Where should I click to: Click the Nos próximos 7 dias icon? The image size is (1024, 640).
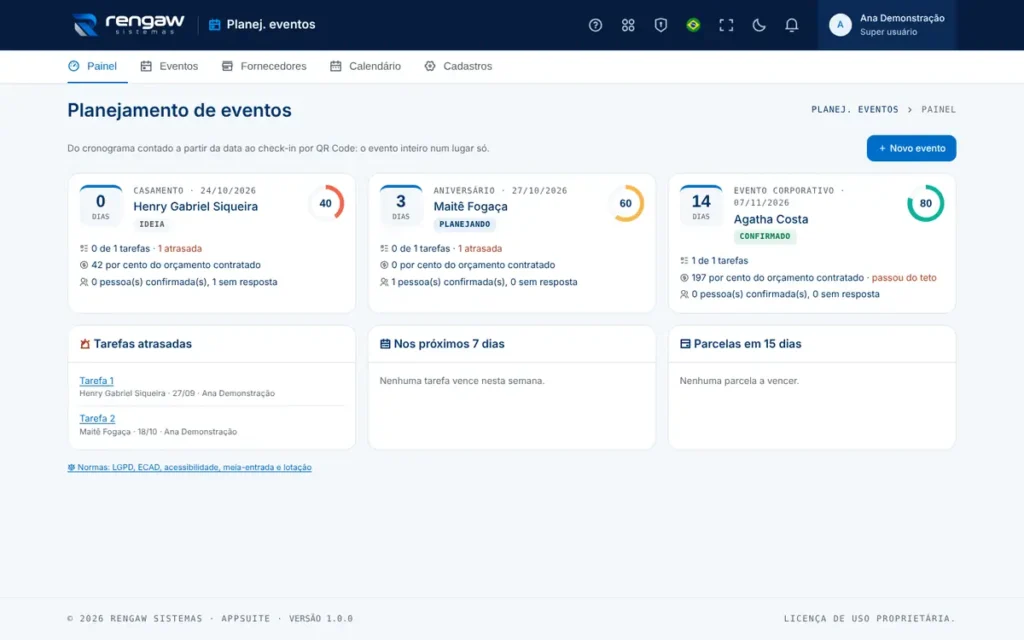tap(385, 344)
